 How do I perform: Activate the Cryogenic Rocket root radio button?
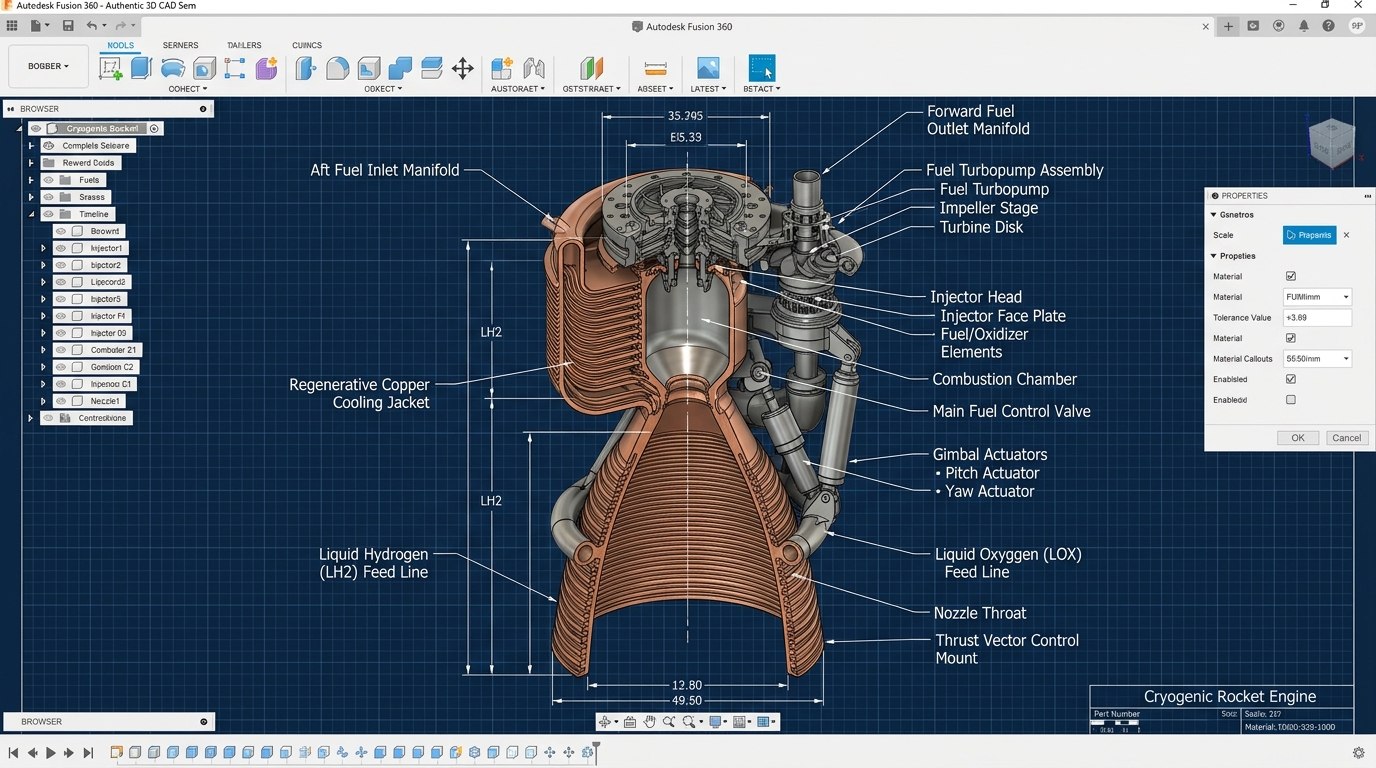(154, 129)
